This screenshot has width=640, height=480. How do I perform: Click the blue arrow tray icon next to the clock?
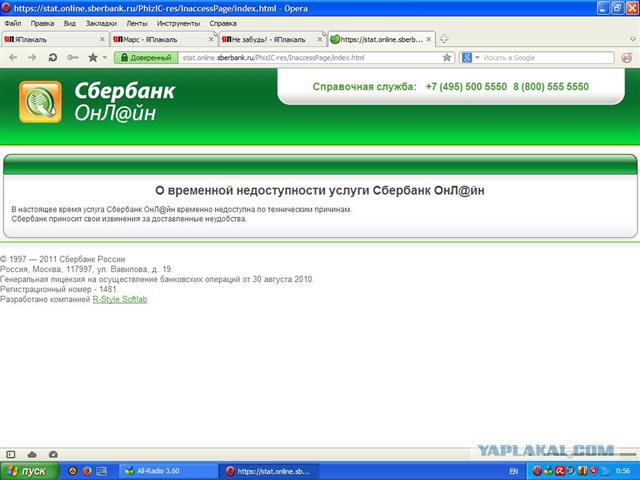pos(605,471)
